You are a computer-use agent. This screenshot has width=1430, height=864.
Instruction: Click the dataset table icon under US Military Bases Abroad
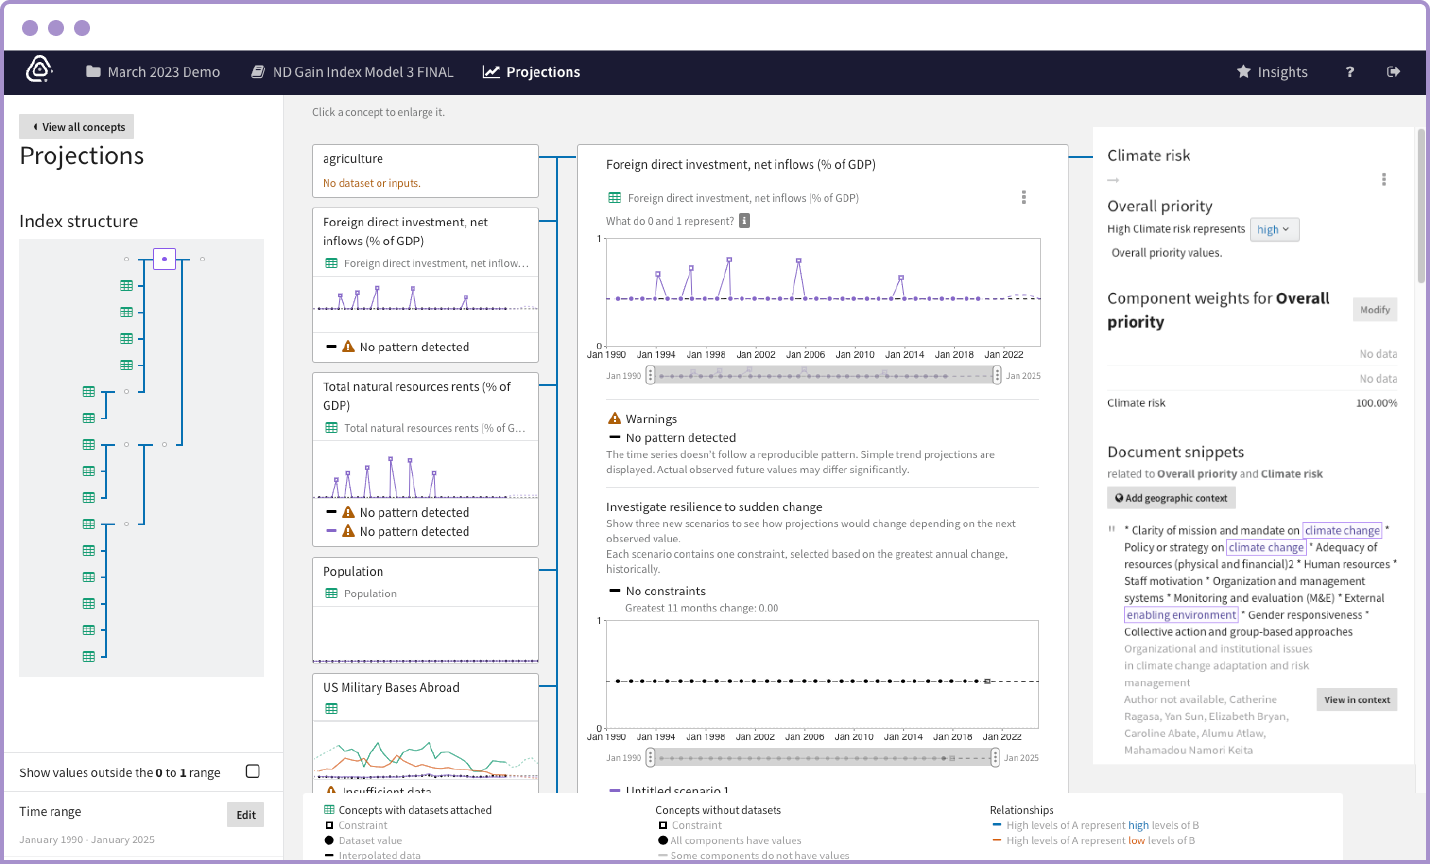[x=332, y=709]
